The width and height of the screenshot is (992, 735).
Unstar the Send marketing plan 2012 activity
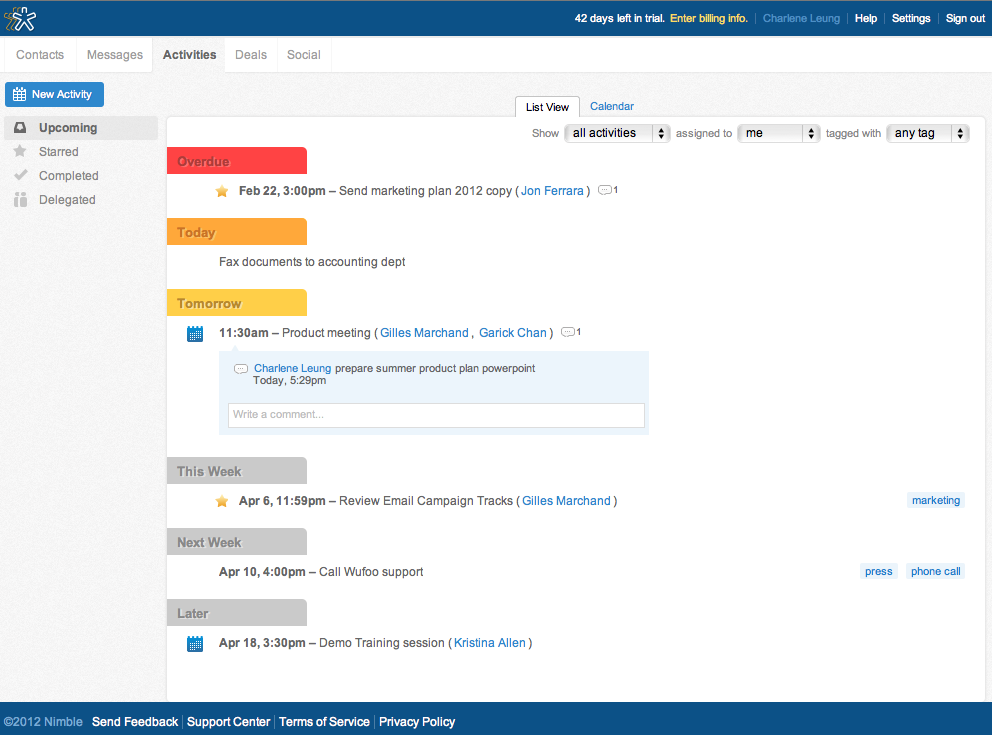click(221, 191)
